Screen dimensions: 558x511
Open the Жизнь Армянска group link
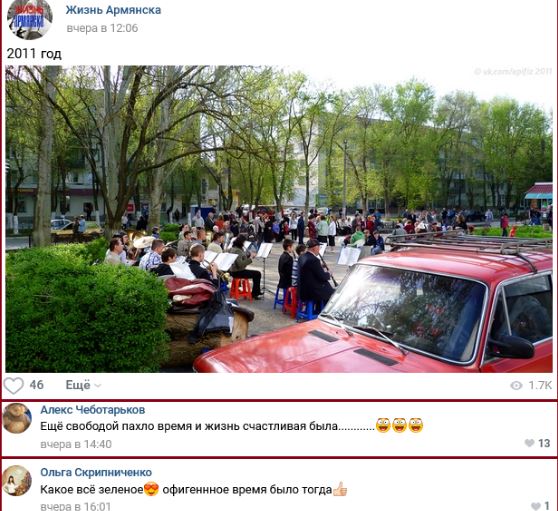[113, 10]
